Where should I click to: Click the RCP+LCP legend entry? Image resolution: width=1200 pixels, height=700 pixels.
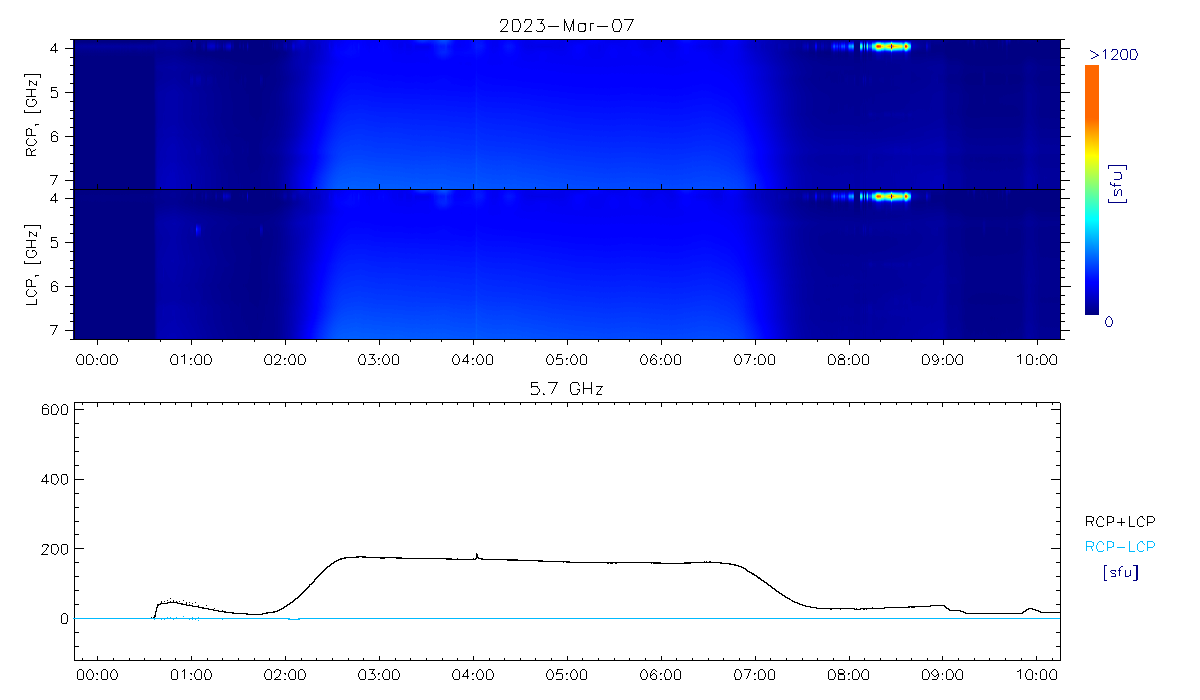point(1120,521)
